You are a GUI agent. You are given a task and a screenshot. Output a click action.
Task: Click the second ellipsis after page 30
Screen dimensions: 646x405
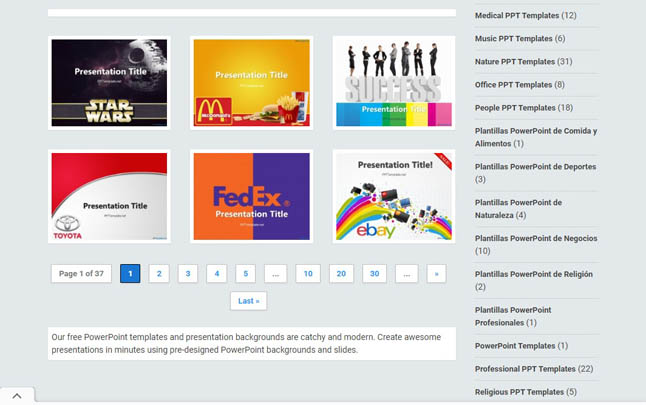[407, 274]
